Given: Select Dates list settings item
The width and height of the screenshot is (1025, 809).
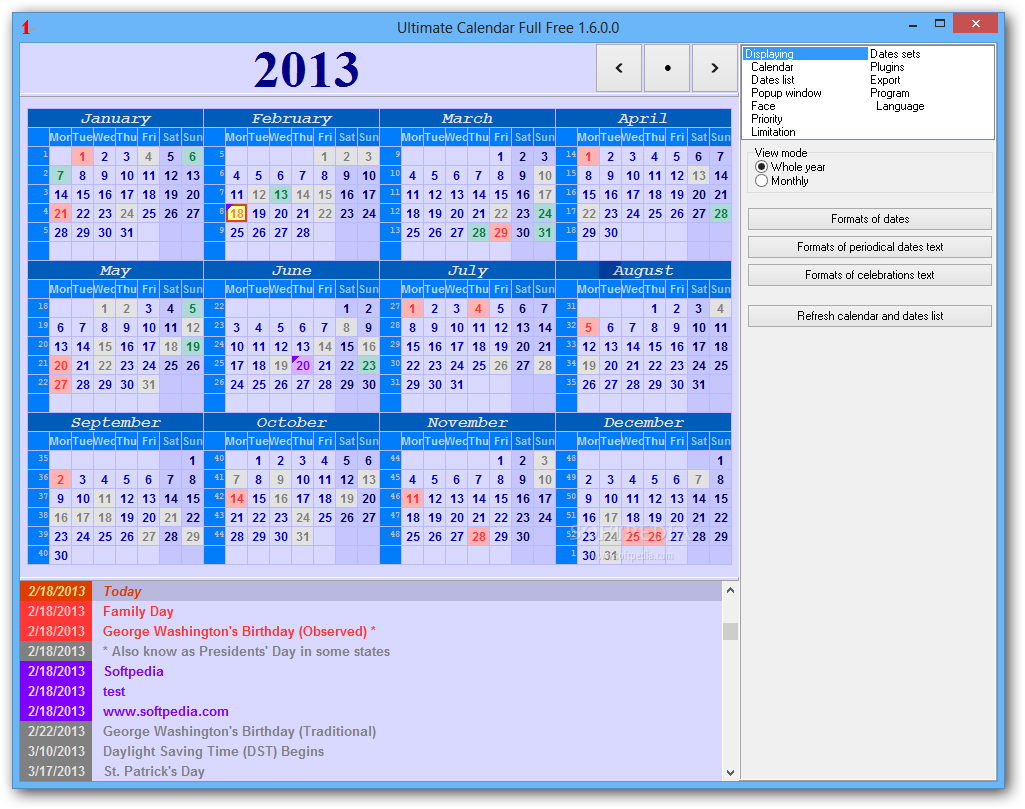Looking at the screenshot, I should 773,80.
